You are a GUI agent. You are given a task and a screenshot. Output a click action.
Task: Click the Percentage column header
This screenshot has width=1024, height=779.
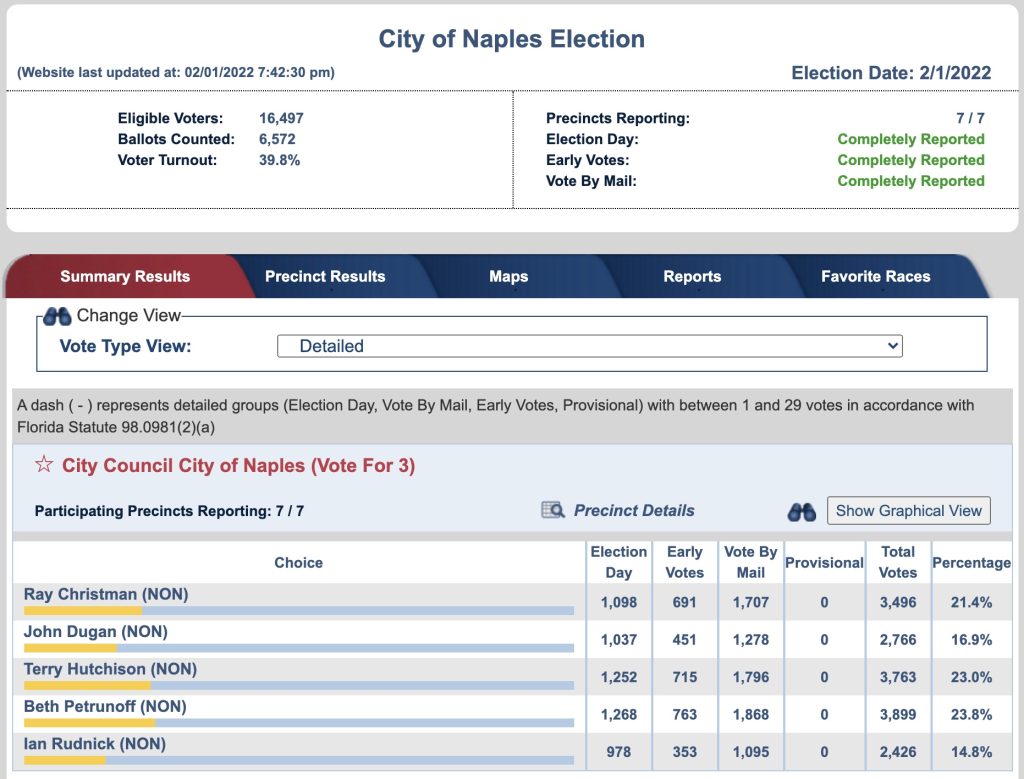tap(970, 563)
